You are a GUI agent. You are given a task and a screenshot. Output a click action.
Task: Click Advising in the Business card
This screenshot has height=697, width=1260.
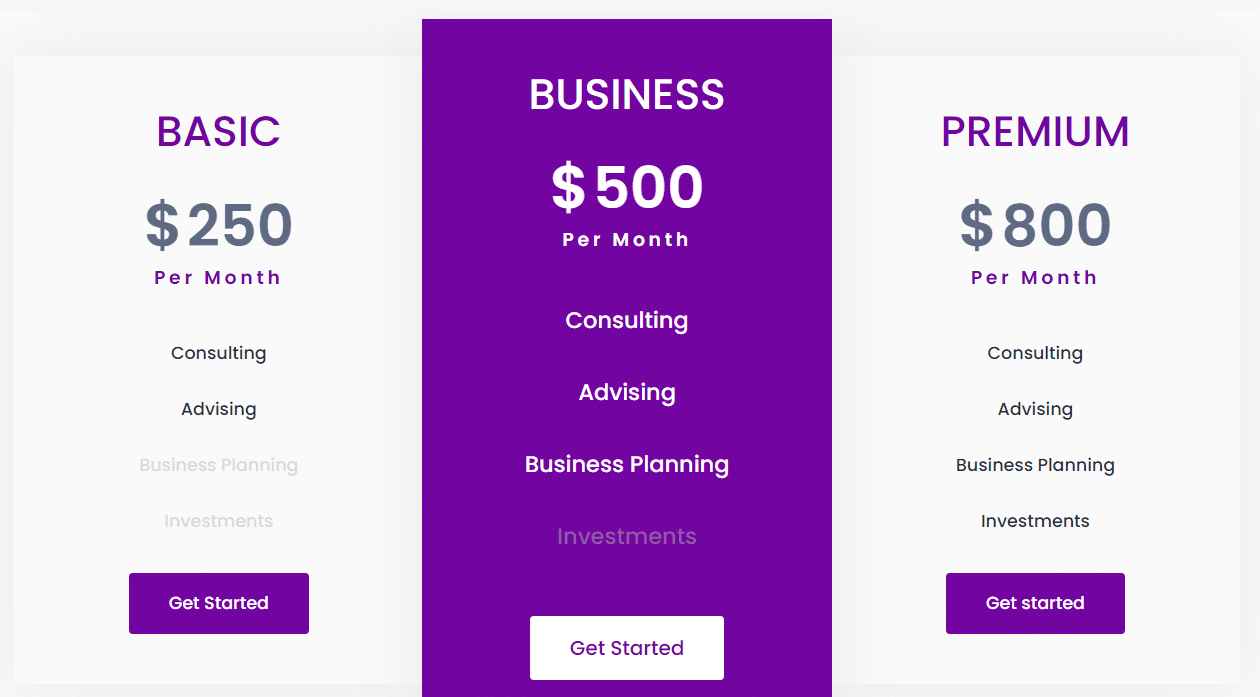[626, 392]
